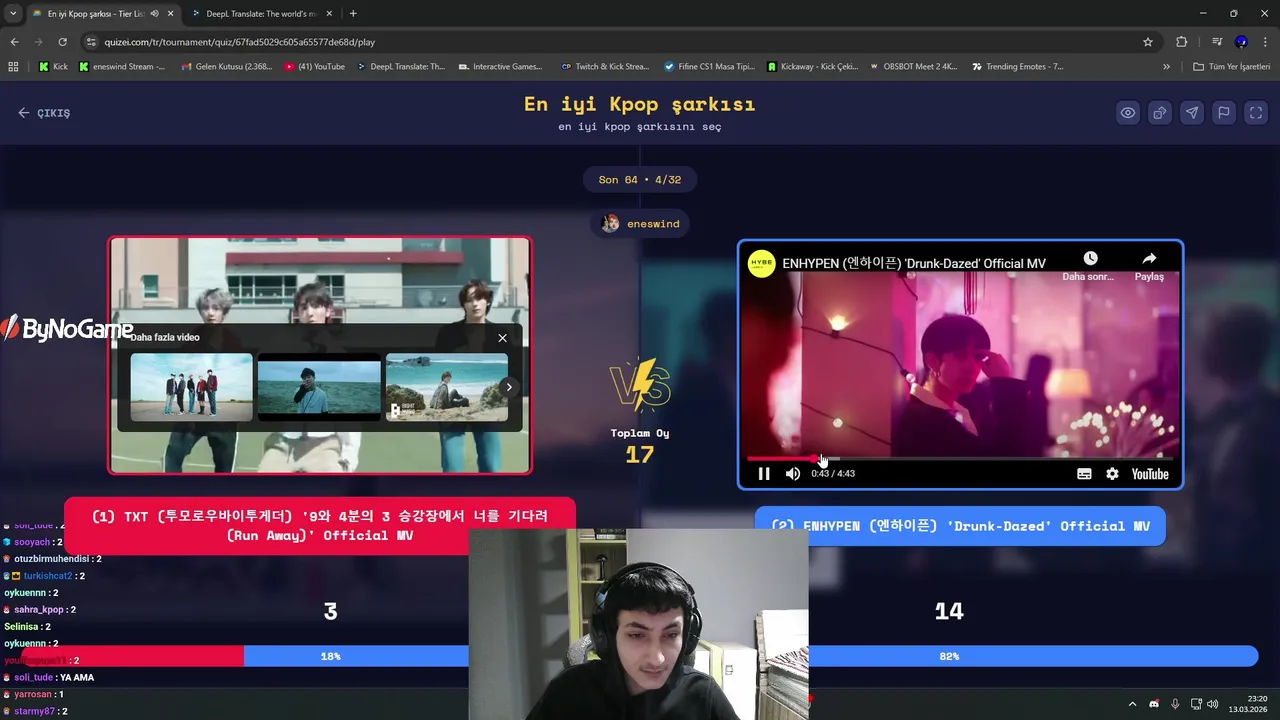This screenshot has height=720, width=1280.
Task: Vote for (2) ENHYPEN Drunk-Dazed
Action: coord(960,526)
